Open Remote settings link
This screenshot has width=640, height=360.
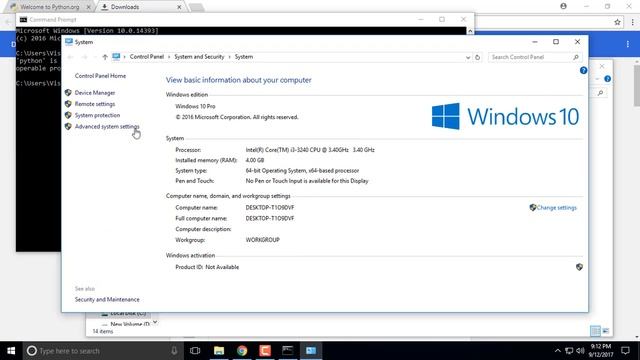click(95, 104)
